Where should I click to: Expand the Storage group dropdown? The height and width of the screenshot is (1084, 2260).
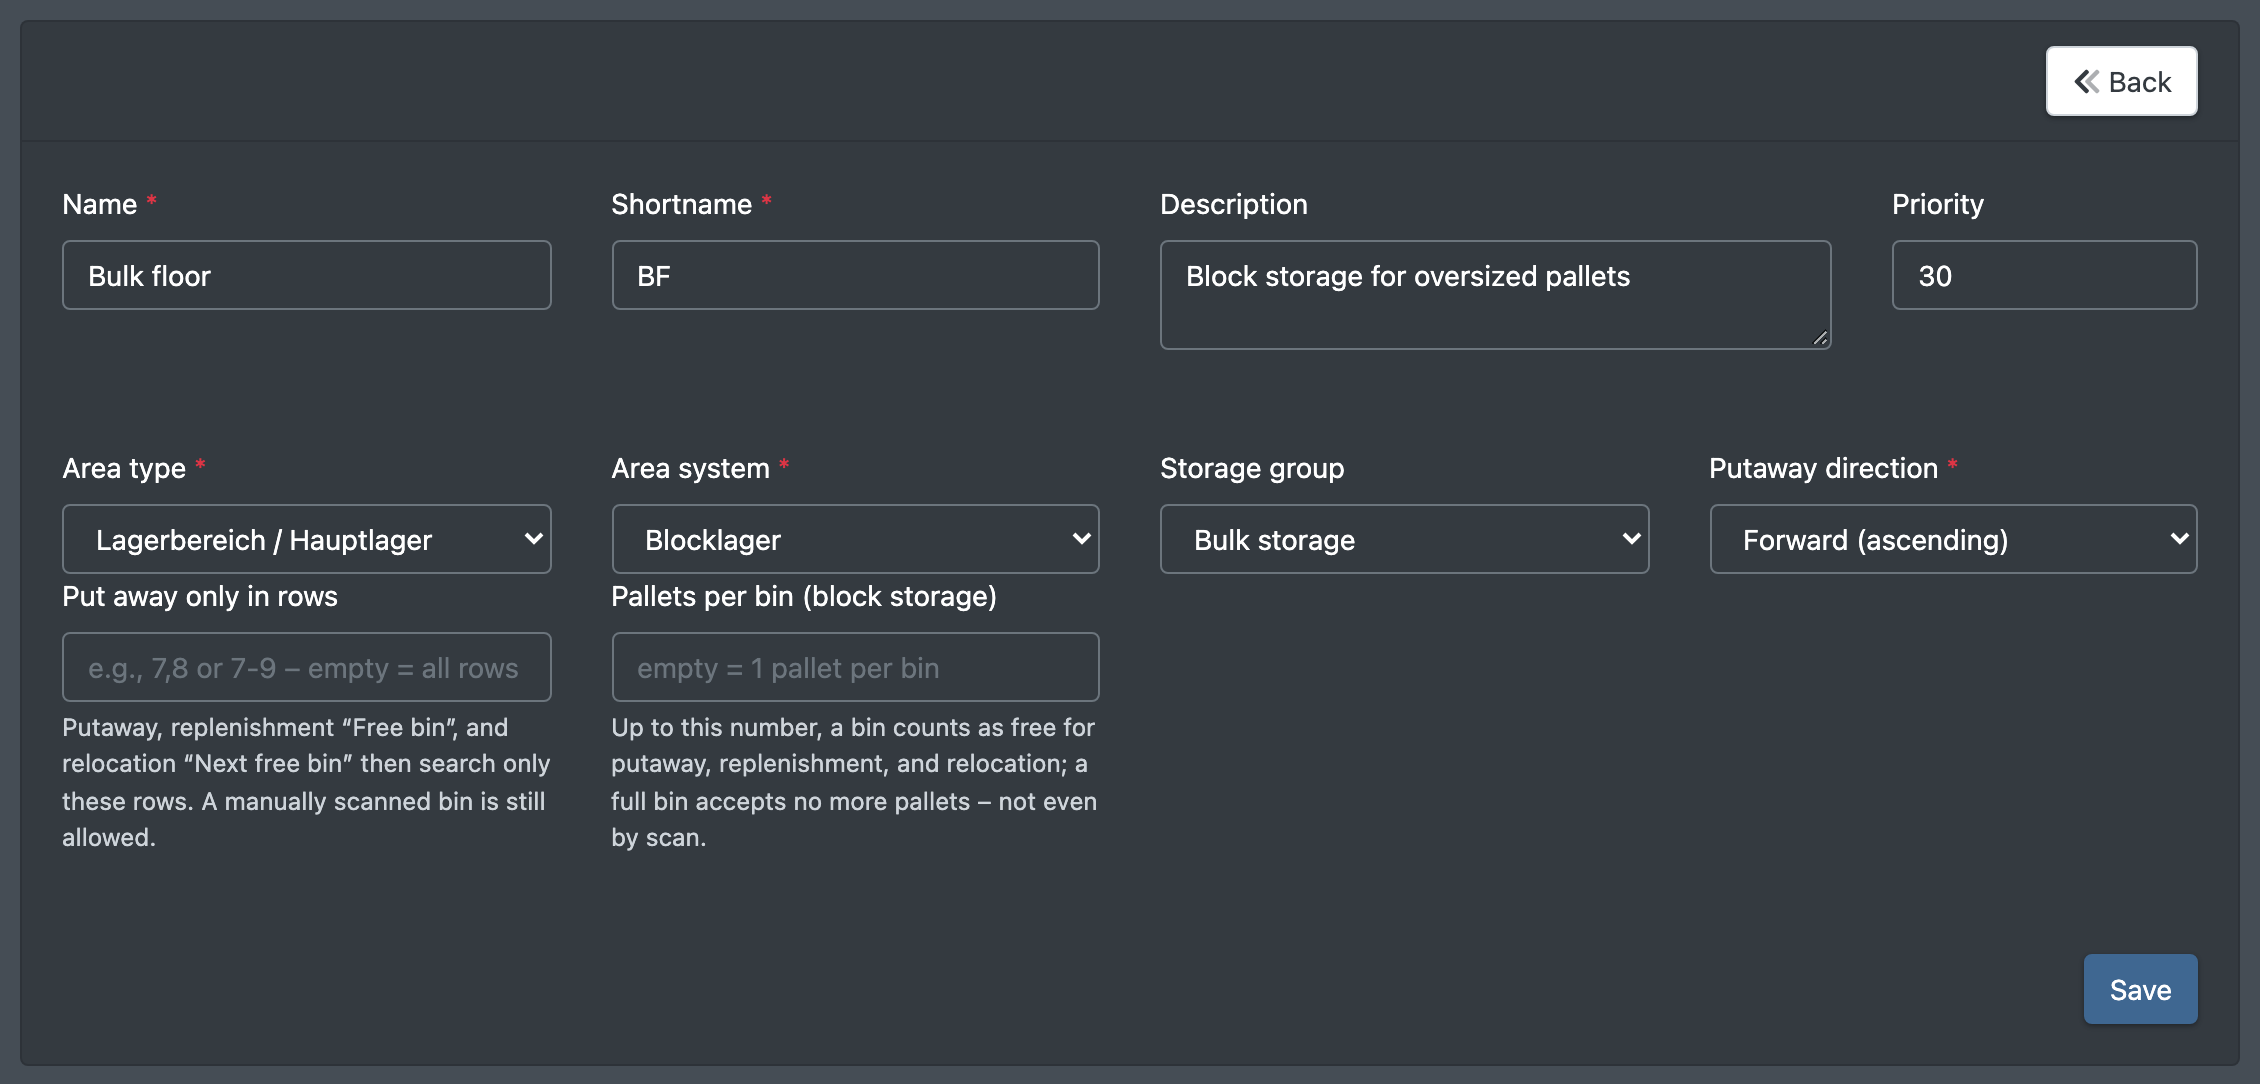1404,539
